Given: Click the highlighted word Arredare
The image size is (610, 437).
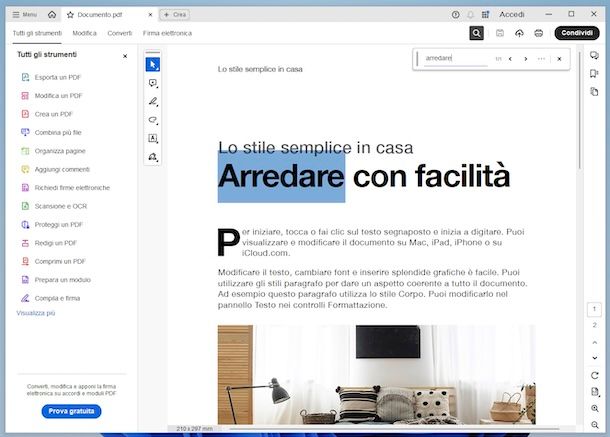Looking at the screenshot, I should pos(281,177).
